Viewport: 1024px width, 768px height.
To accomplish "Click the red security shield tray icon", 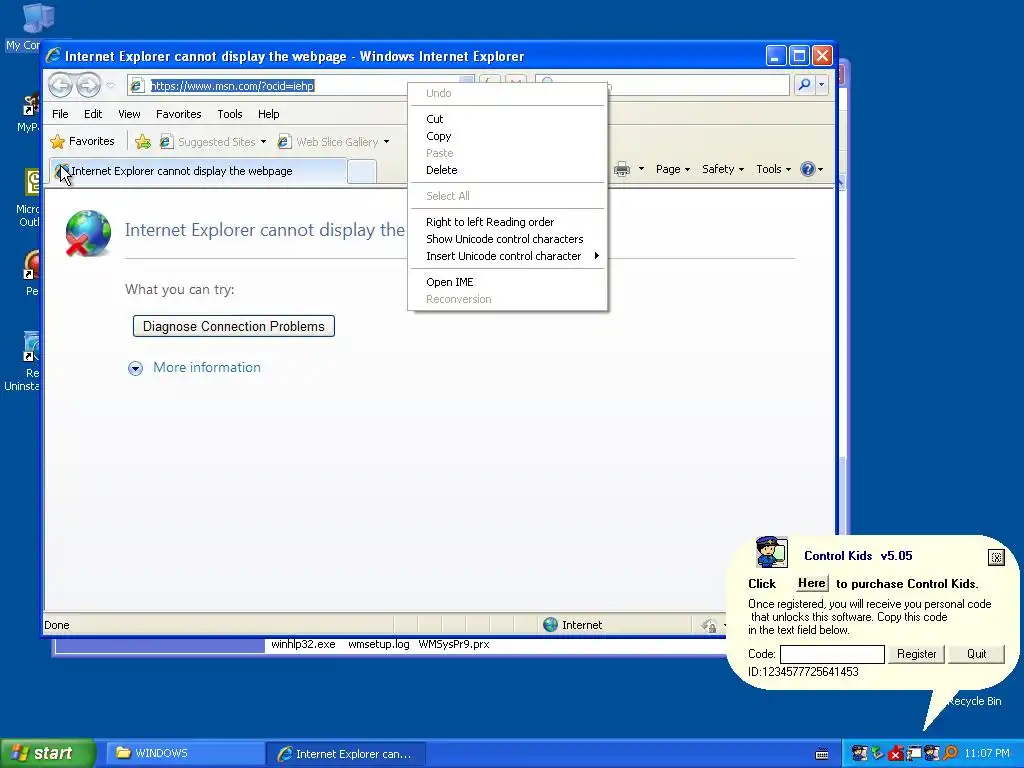I will pyautogui.click(x=895, y=754).
